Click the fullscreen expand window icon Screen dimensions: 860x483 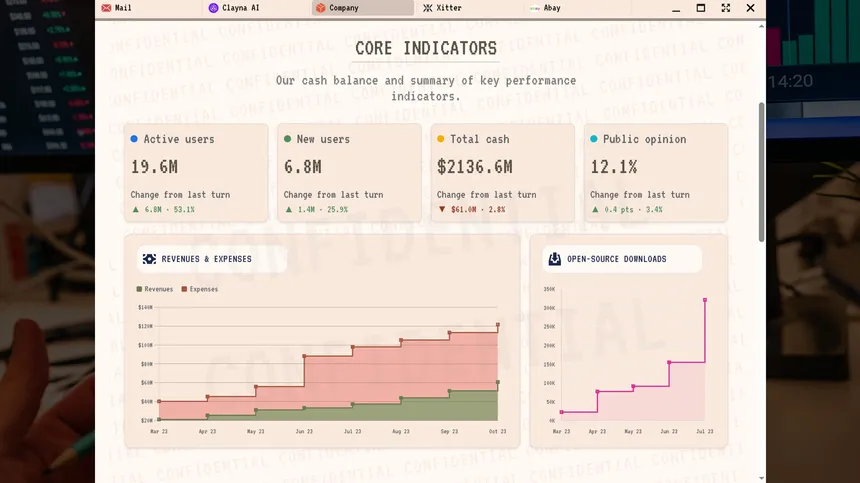coord(726,8)
